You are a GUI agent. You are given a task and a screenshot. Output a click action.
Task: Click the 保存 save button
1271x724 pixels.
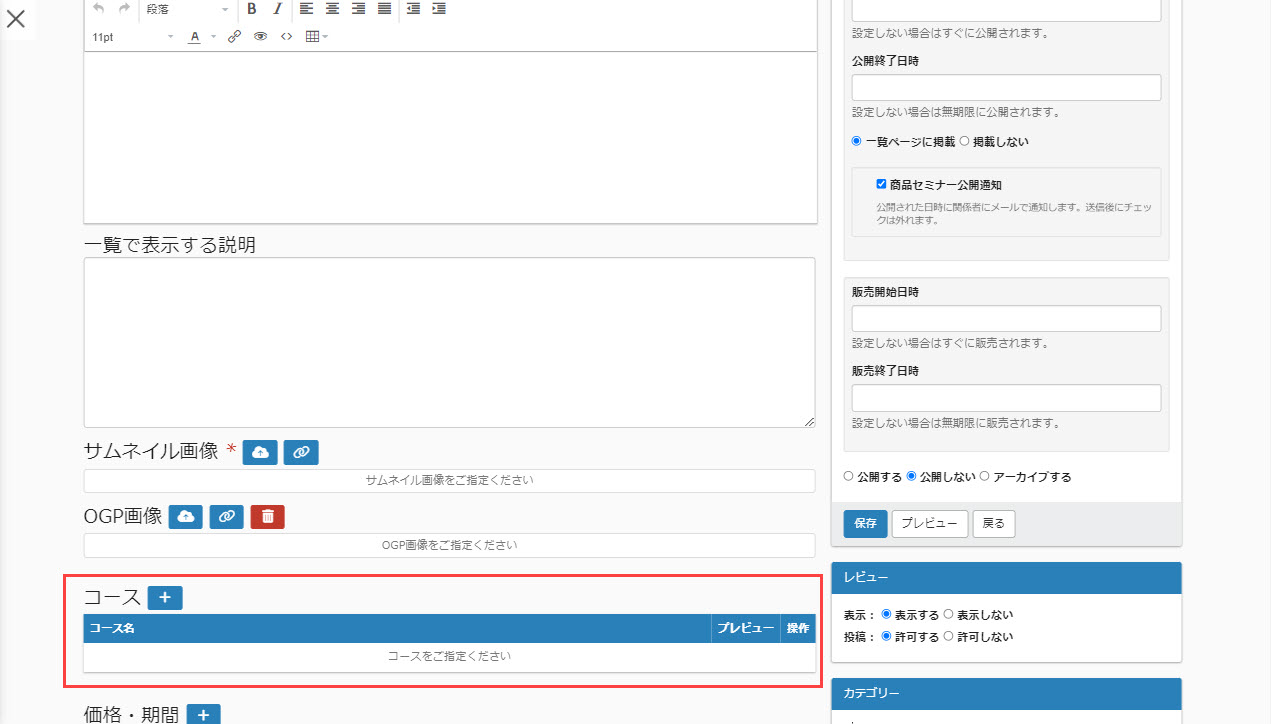click(x=865, y=524)
